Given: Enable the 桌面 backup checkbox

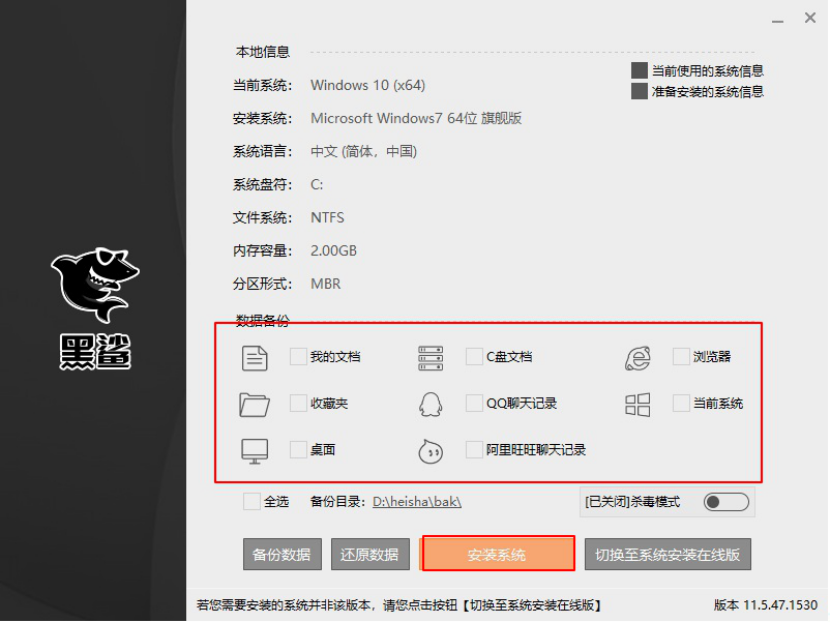Looking at the screenshot, I should tap(298, 450).
